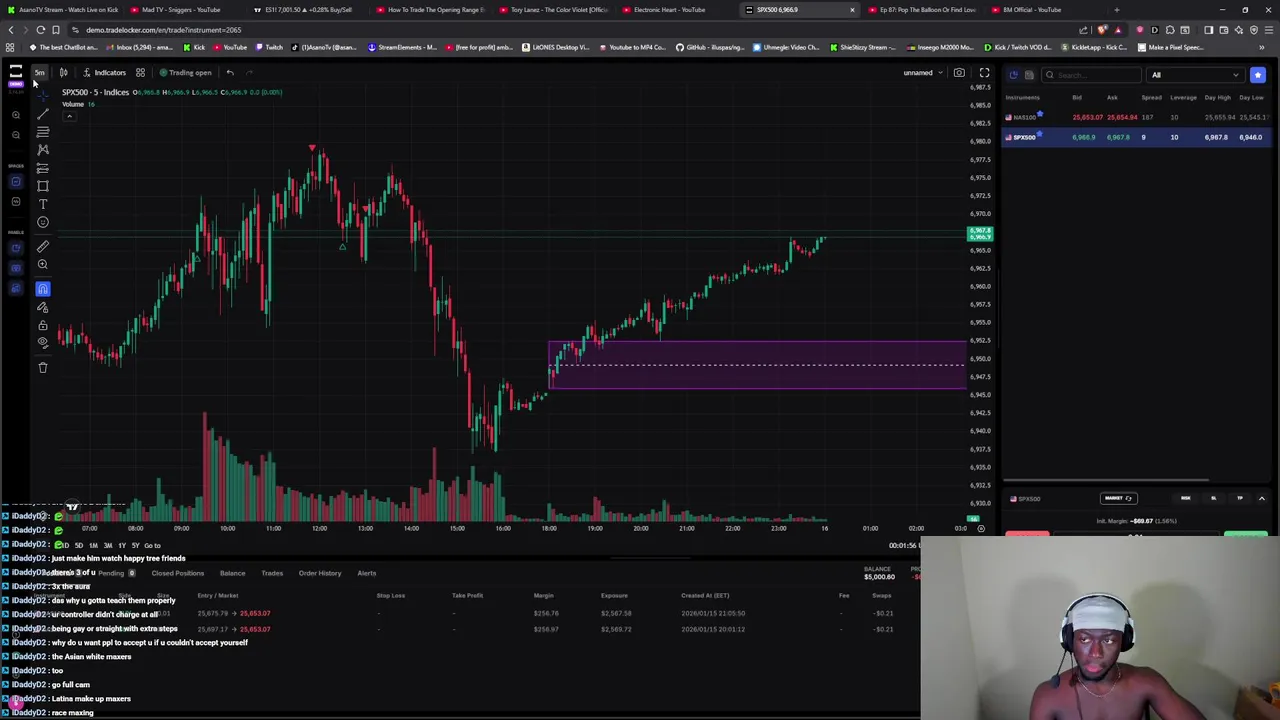The image size is (1280, 720).
Task: Open Pending orders tab
Action: pyautogui.click(x=116, y=573)
